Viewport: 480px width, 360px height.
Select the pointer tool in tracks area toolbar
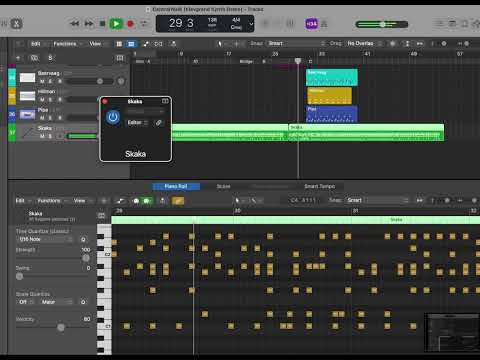click(x=220, y=44)
